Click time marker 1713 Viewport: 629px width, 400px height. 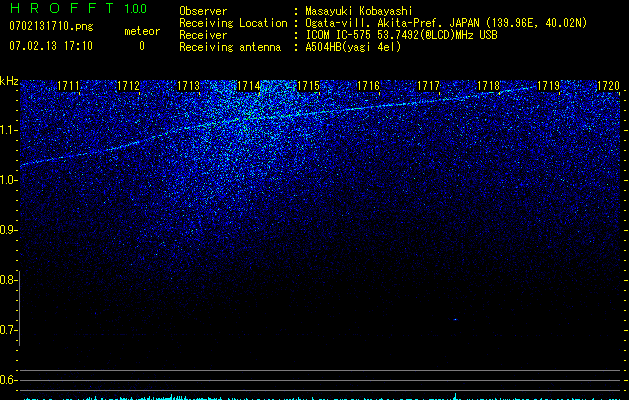pos(189,86)
